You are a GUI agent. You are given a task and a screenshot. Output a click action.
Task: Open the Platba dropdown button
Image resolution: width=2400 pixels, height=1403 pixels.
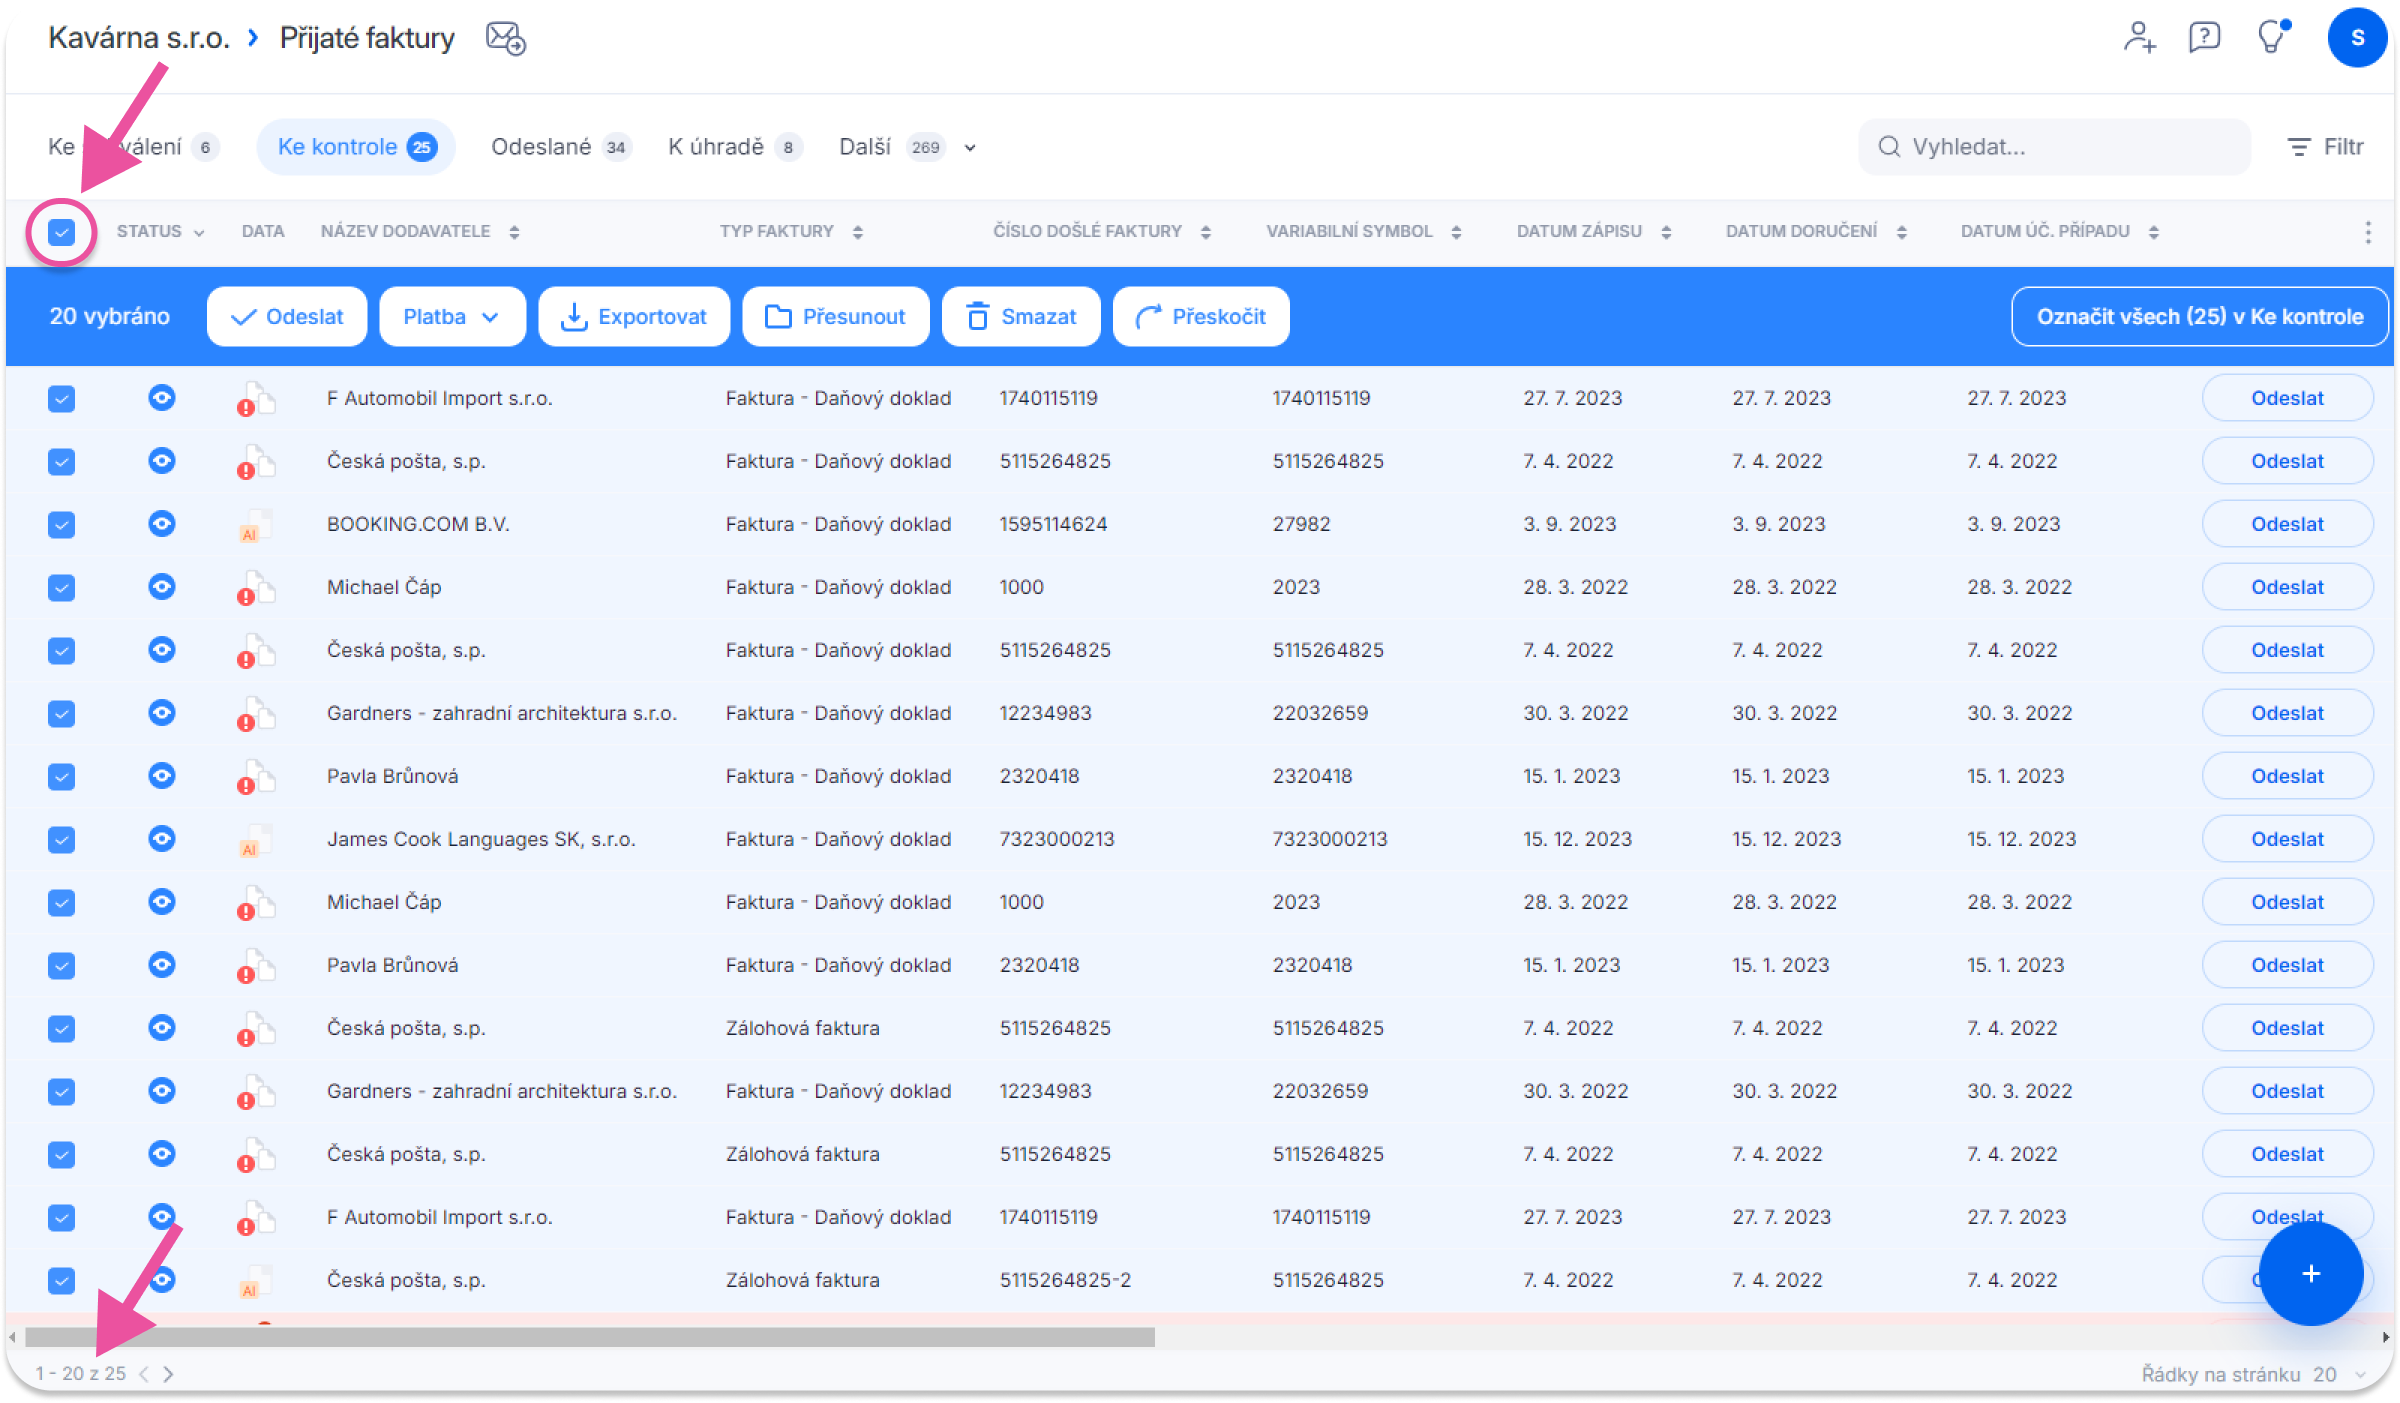click(x=452, y=317)
